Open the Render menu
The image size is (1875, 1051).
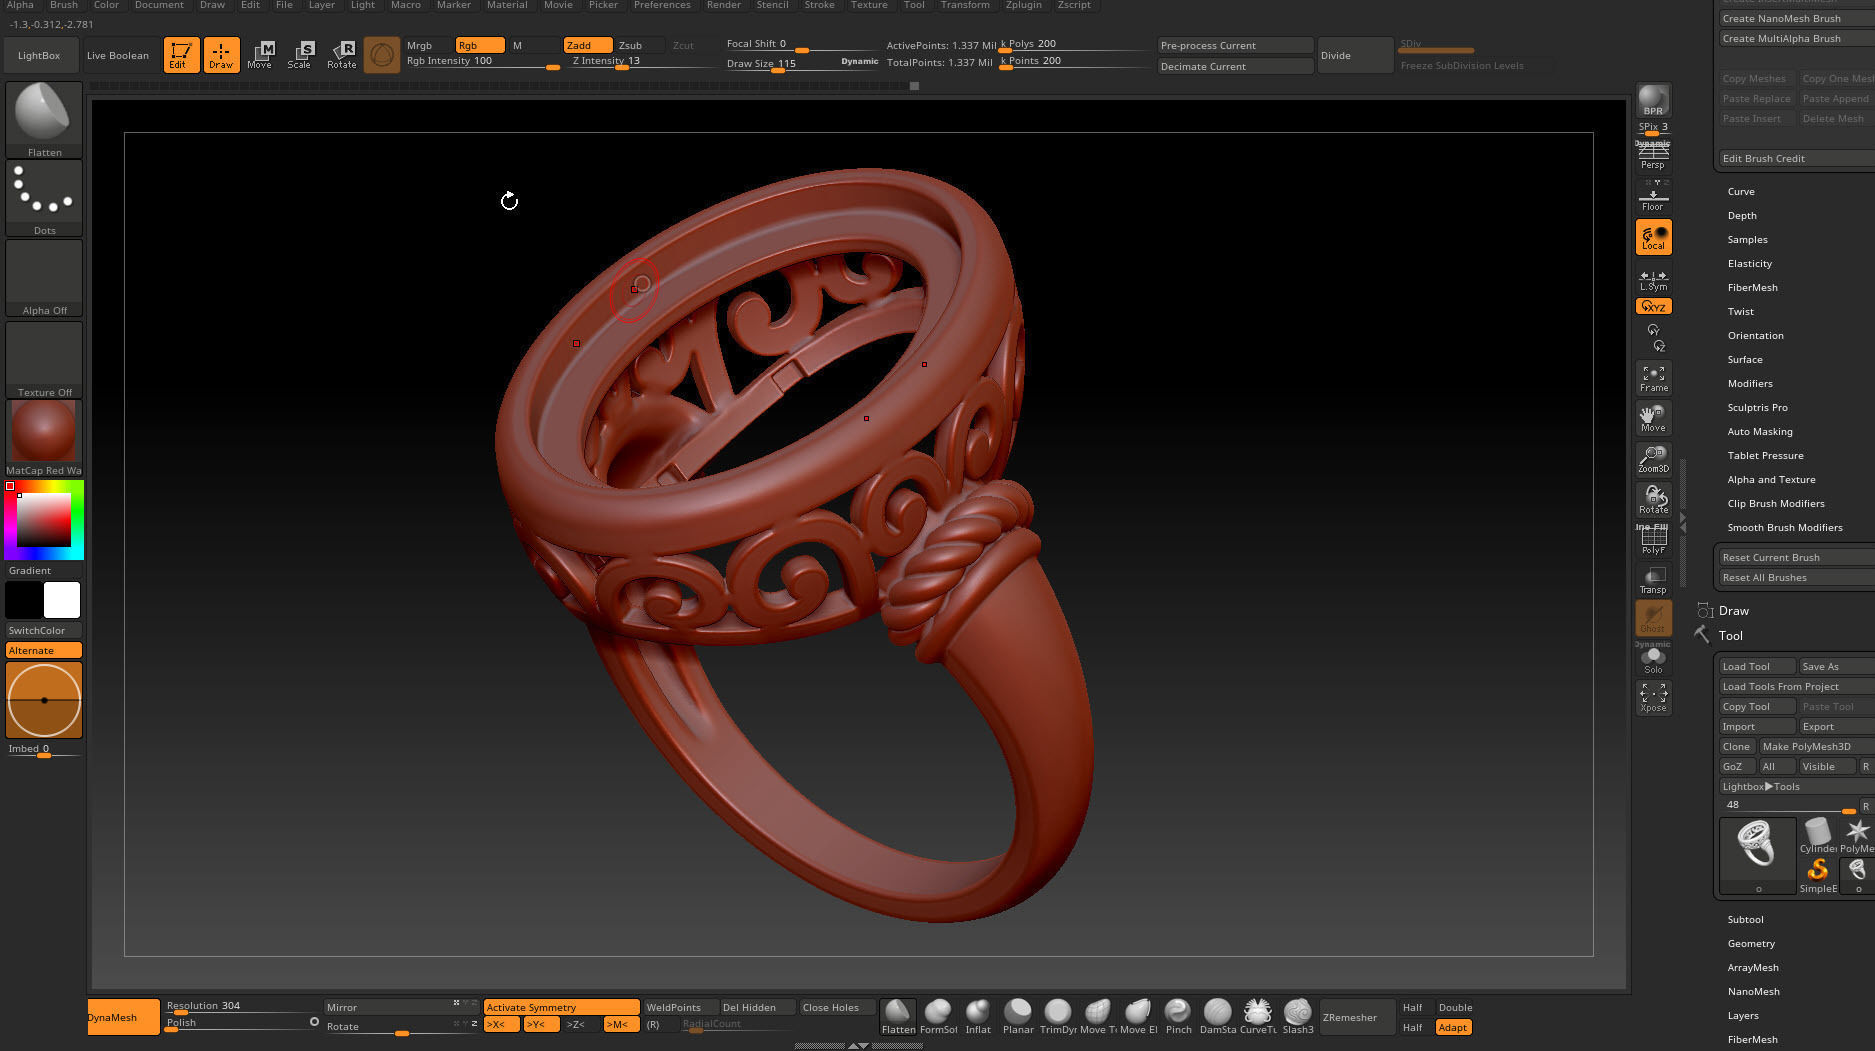pyautogui.click(x=723, y=5)
